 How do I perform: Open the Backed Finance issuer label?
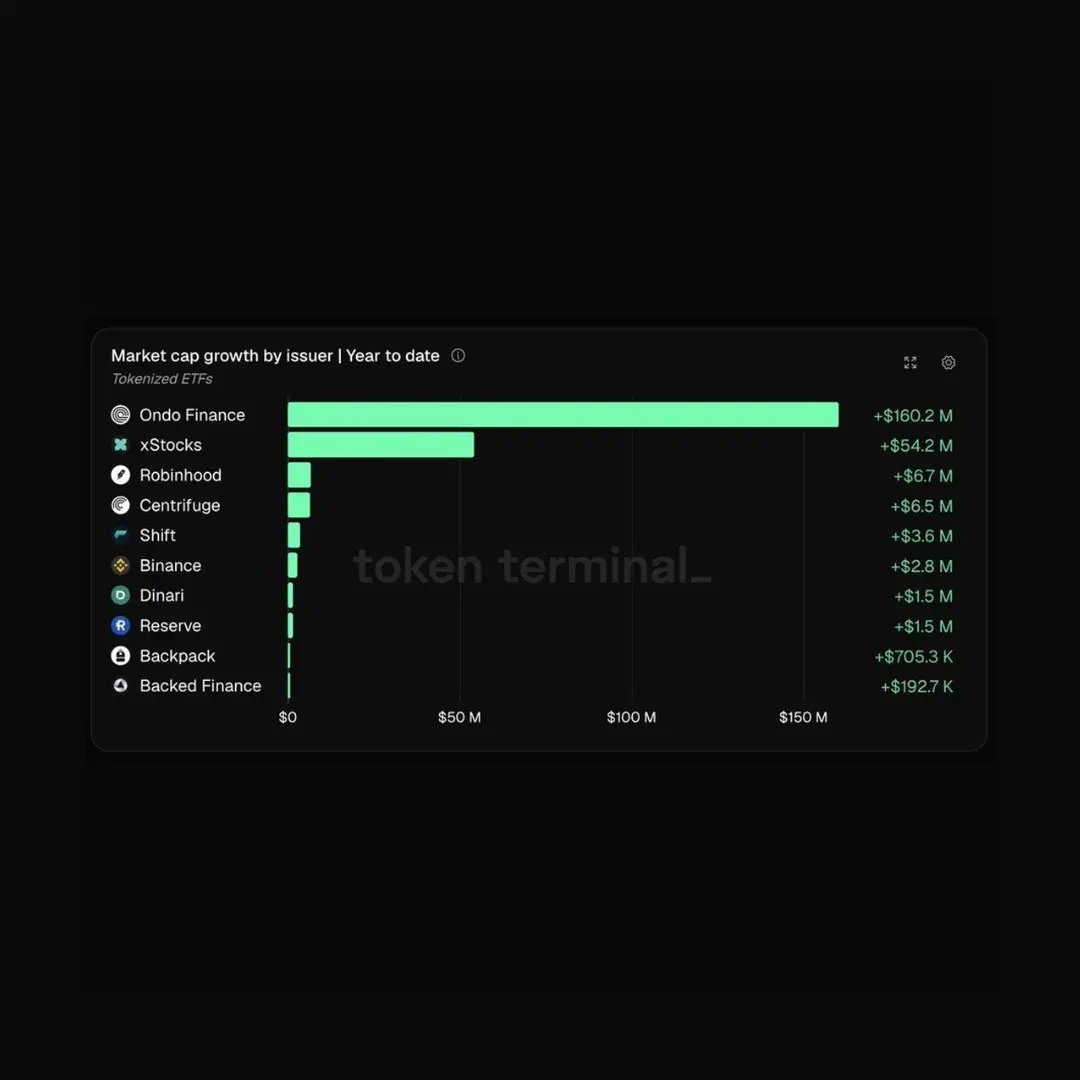click(x=200, y=686)
